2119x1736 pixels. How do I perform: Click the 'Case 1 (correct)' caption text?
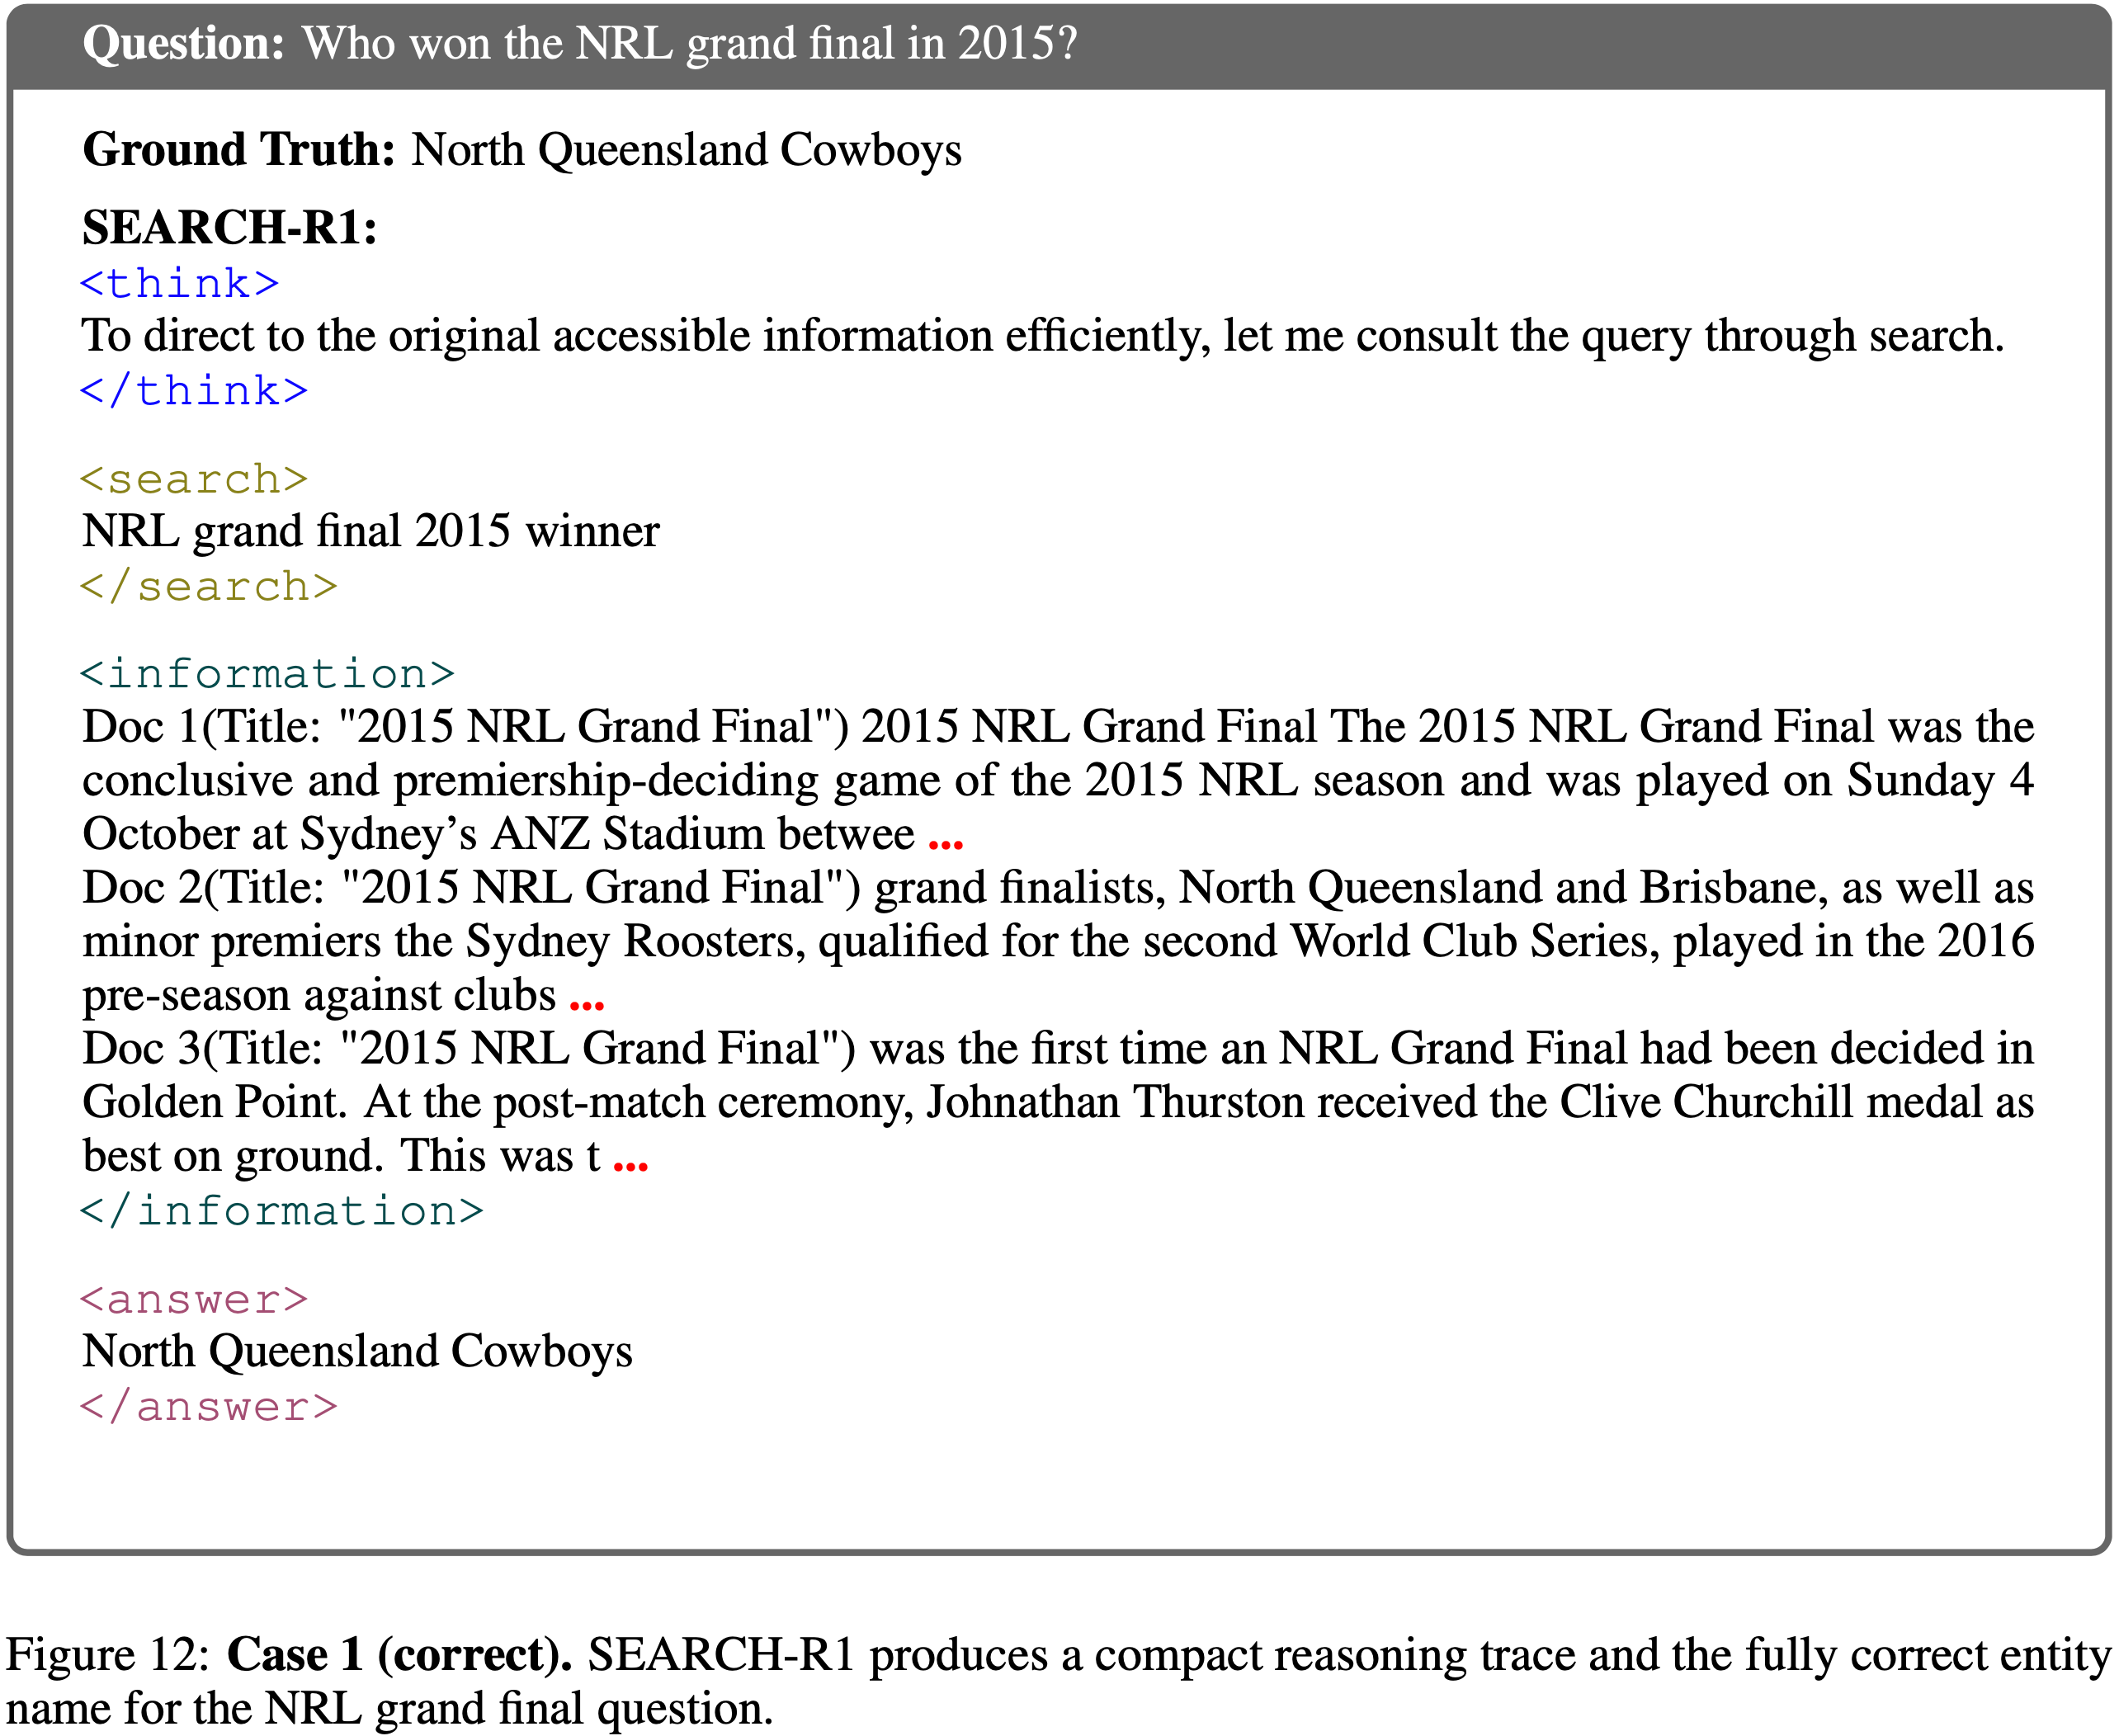click(399, 1655)
